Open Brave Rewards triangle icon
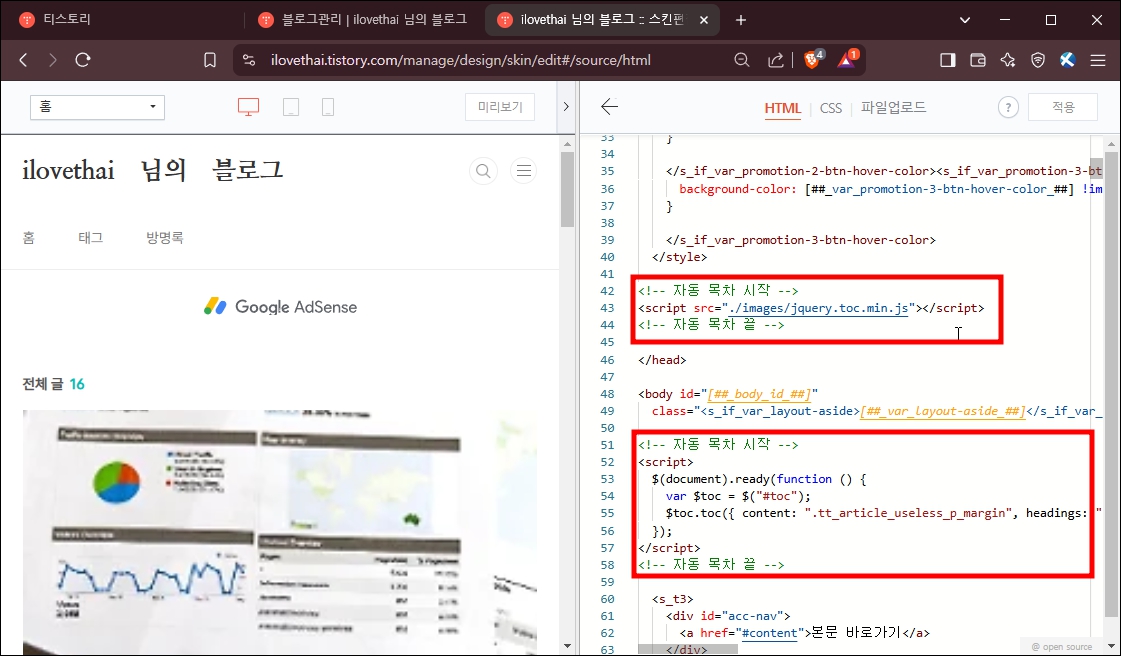 point(846,59)
